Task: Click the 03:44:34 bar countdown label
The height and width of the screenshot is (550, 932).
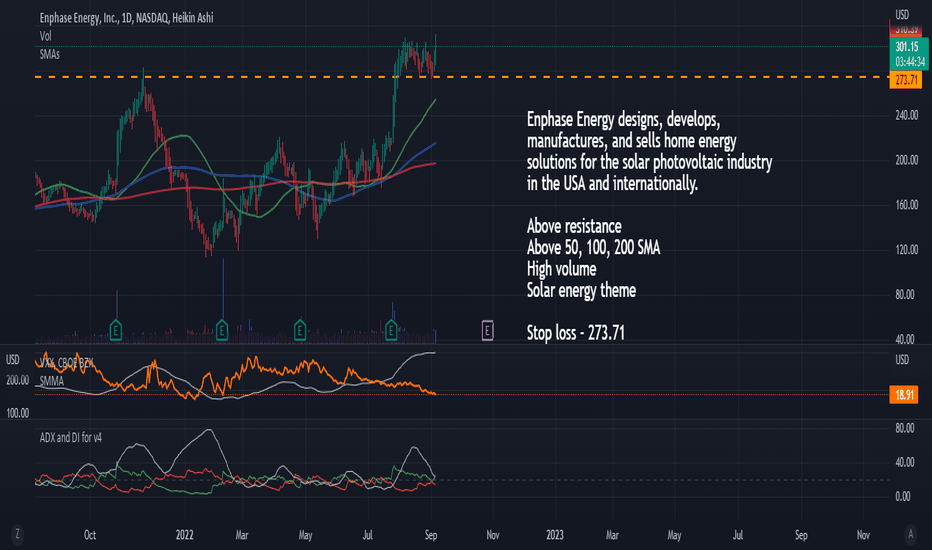Action: click(909, 62)
